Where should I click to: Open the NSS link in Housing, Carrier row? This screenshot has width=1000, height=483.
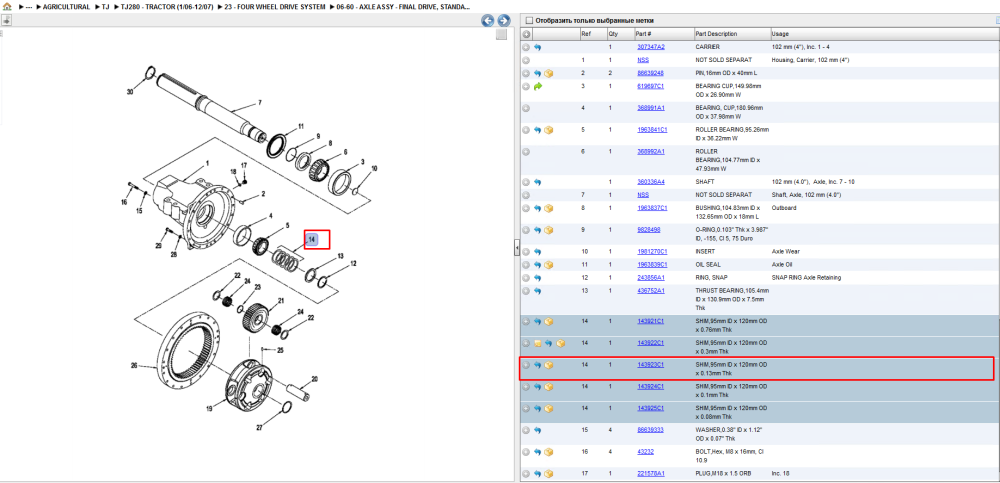[643, 60]
